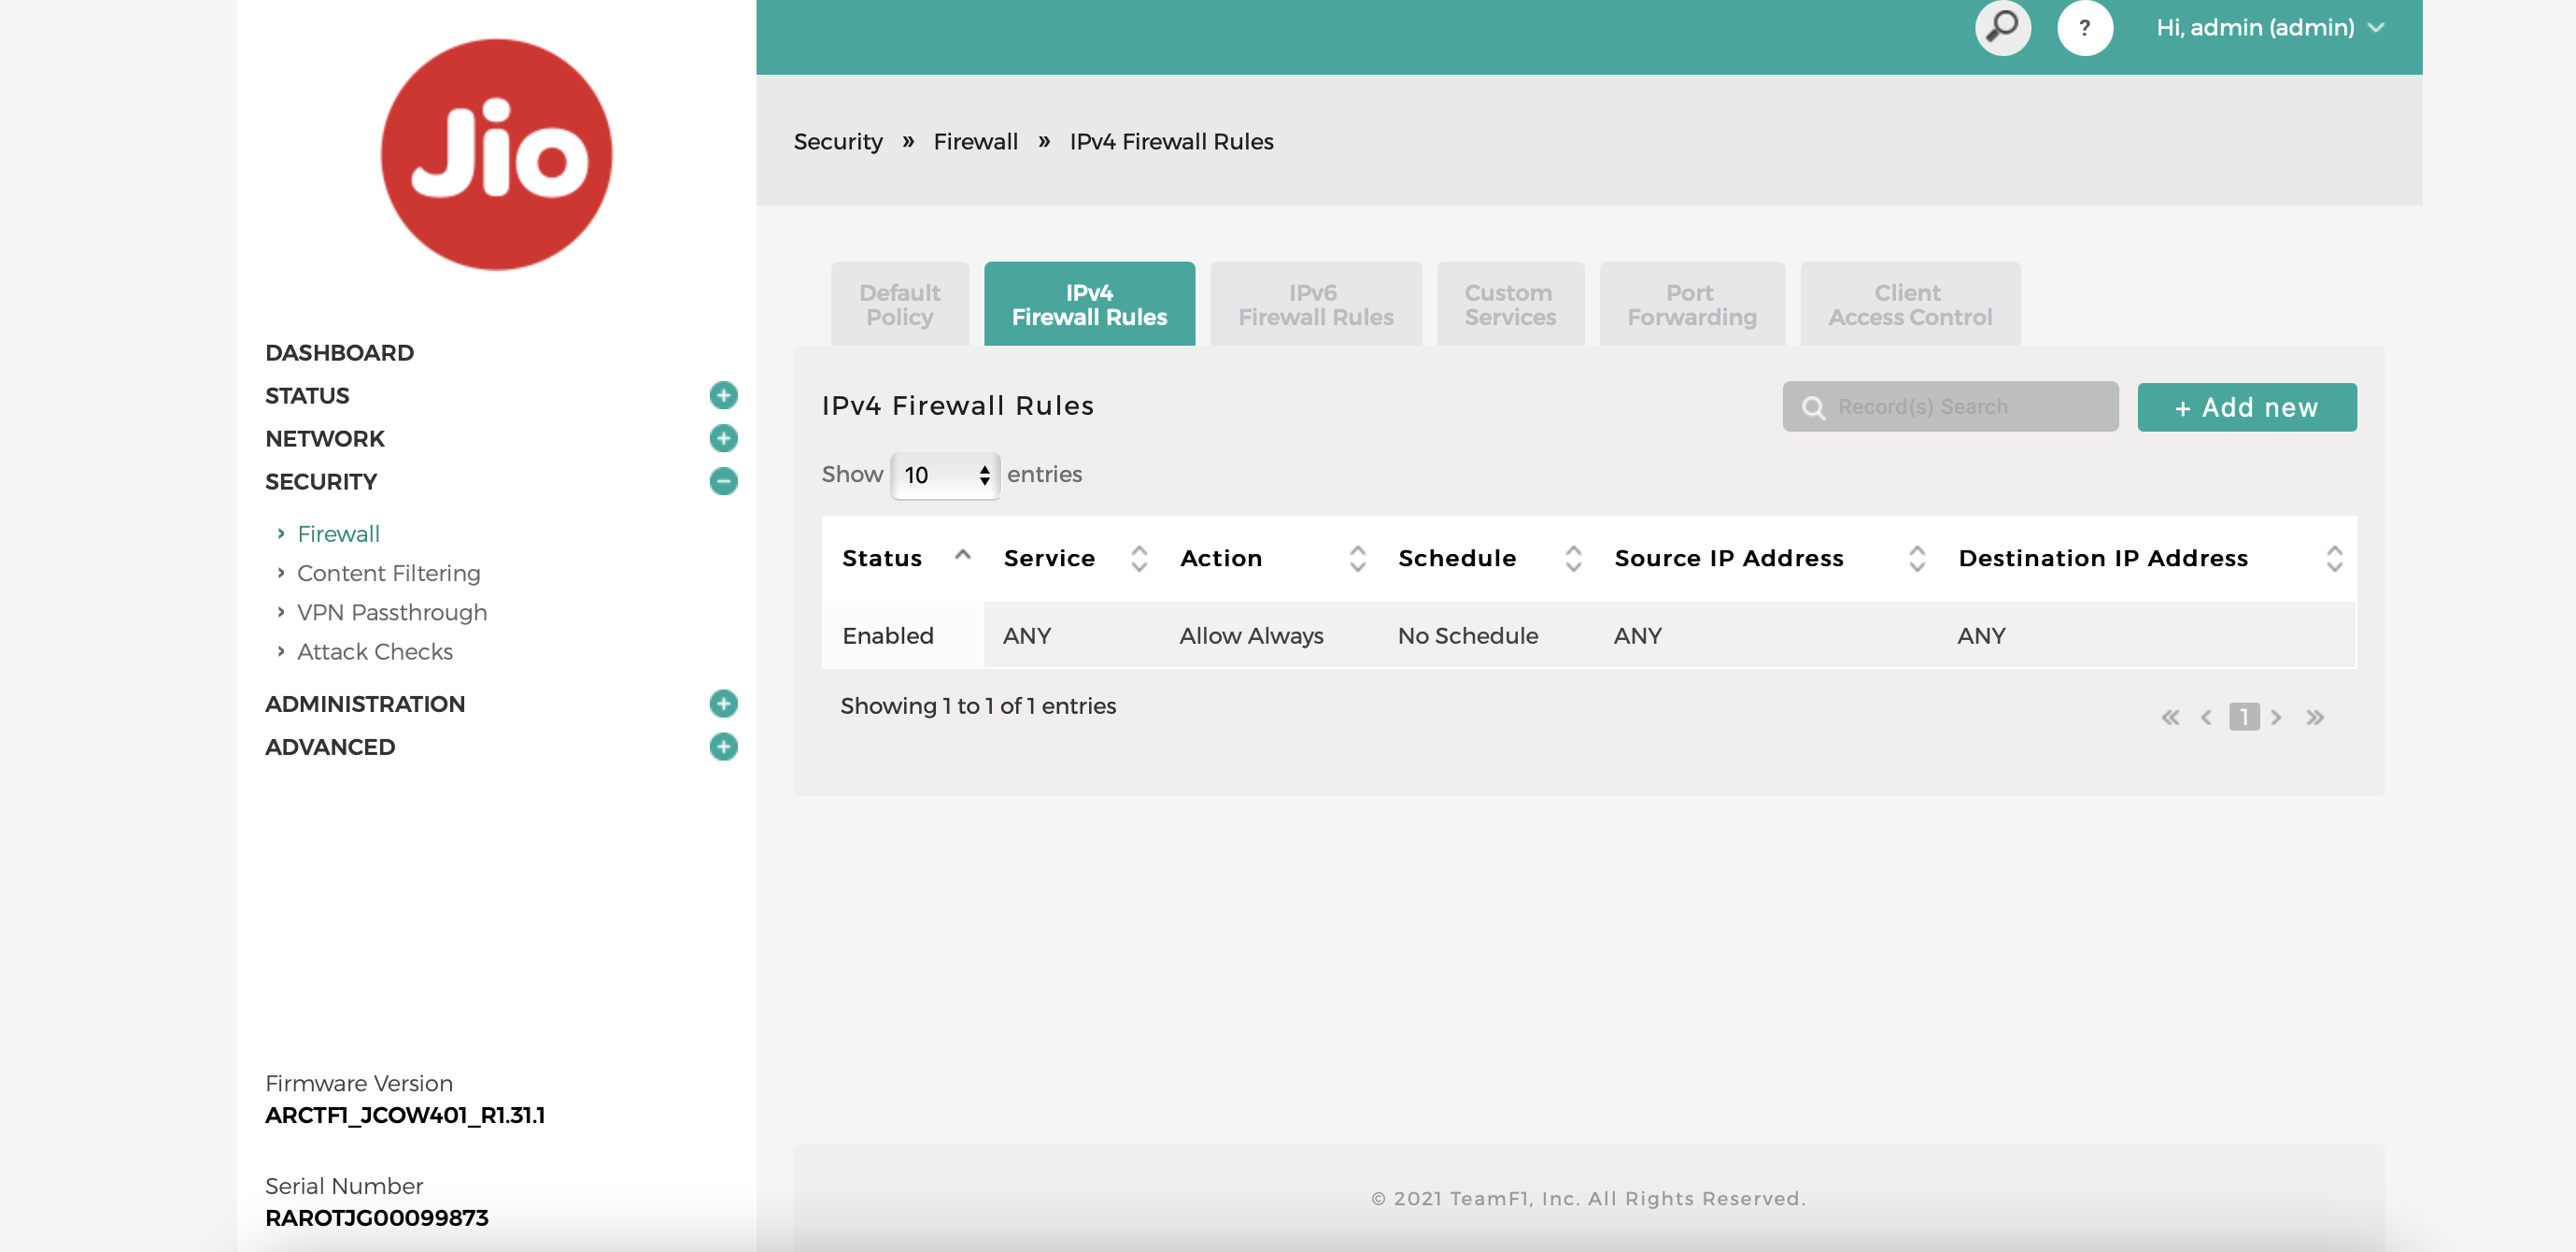Toggle the Enabled status firewall rule
2576x1252 pixels.
click(889, 634)
